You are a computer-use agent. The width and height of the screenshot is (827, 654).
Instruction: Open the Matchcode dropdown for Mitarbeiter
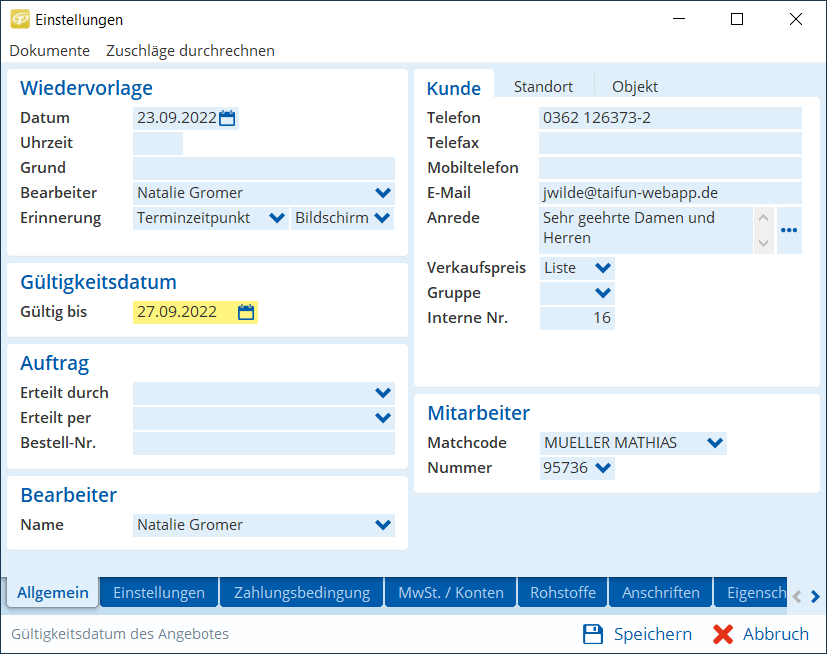tap(714, 443)
